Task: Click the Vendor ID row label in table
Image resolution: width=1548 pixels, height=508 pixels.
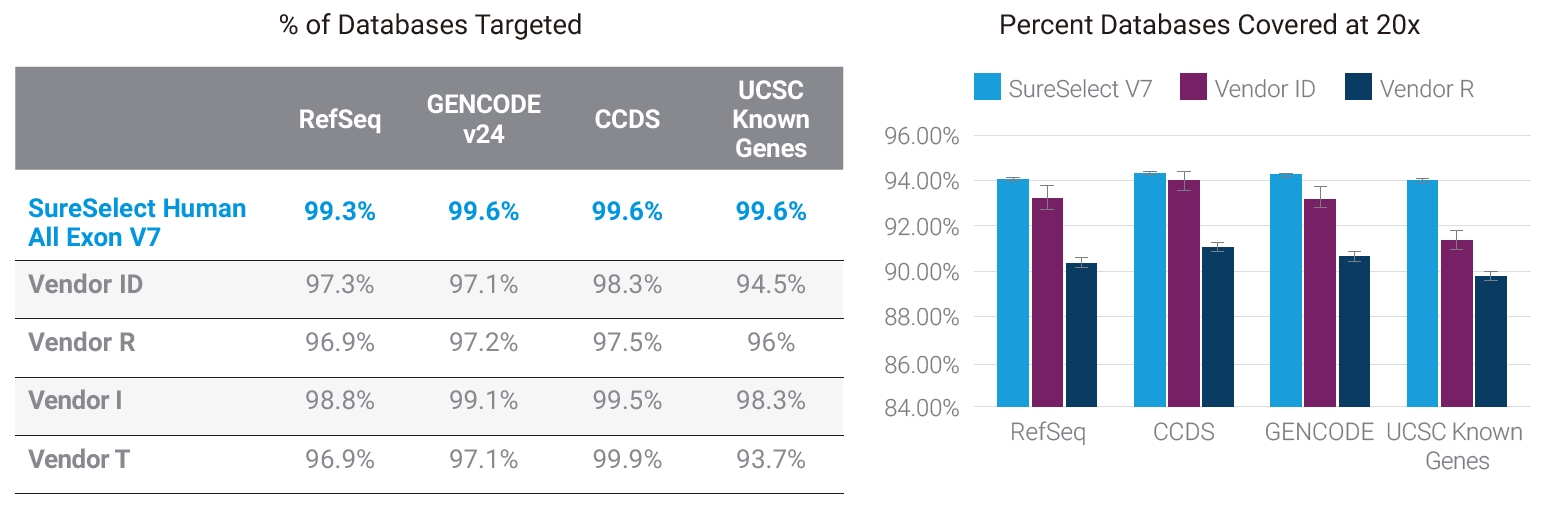Action: [x=86, y=284]
